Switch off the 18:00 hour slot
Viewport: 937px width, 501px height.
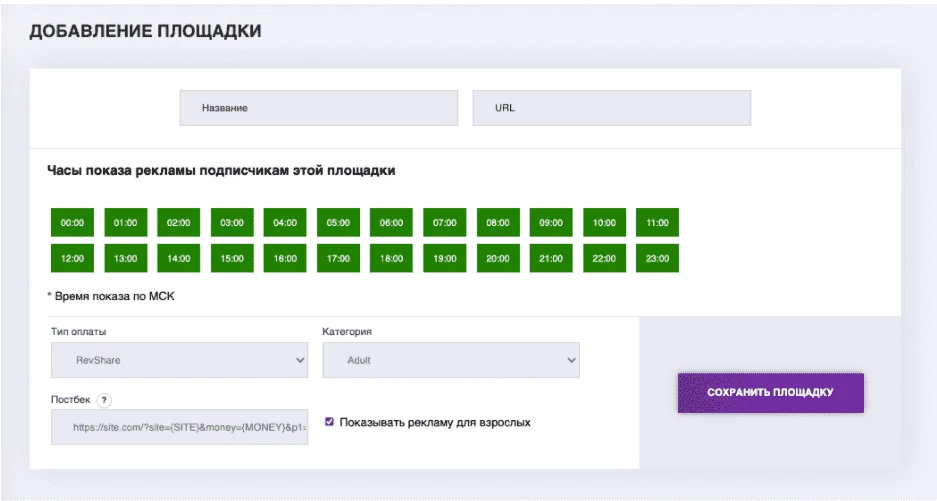pyautogui.click(x=391, y=258)
